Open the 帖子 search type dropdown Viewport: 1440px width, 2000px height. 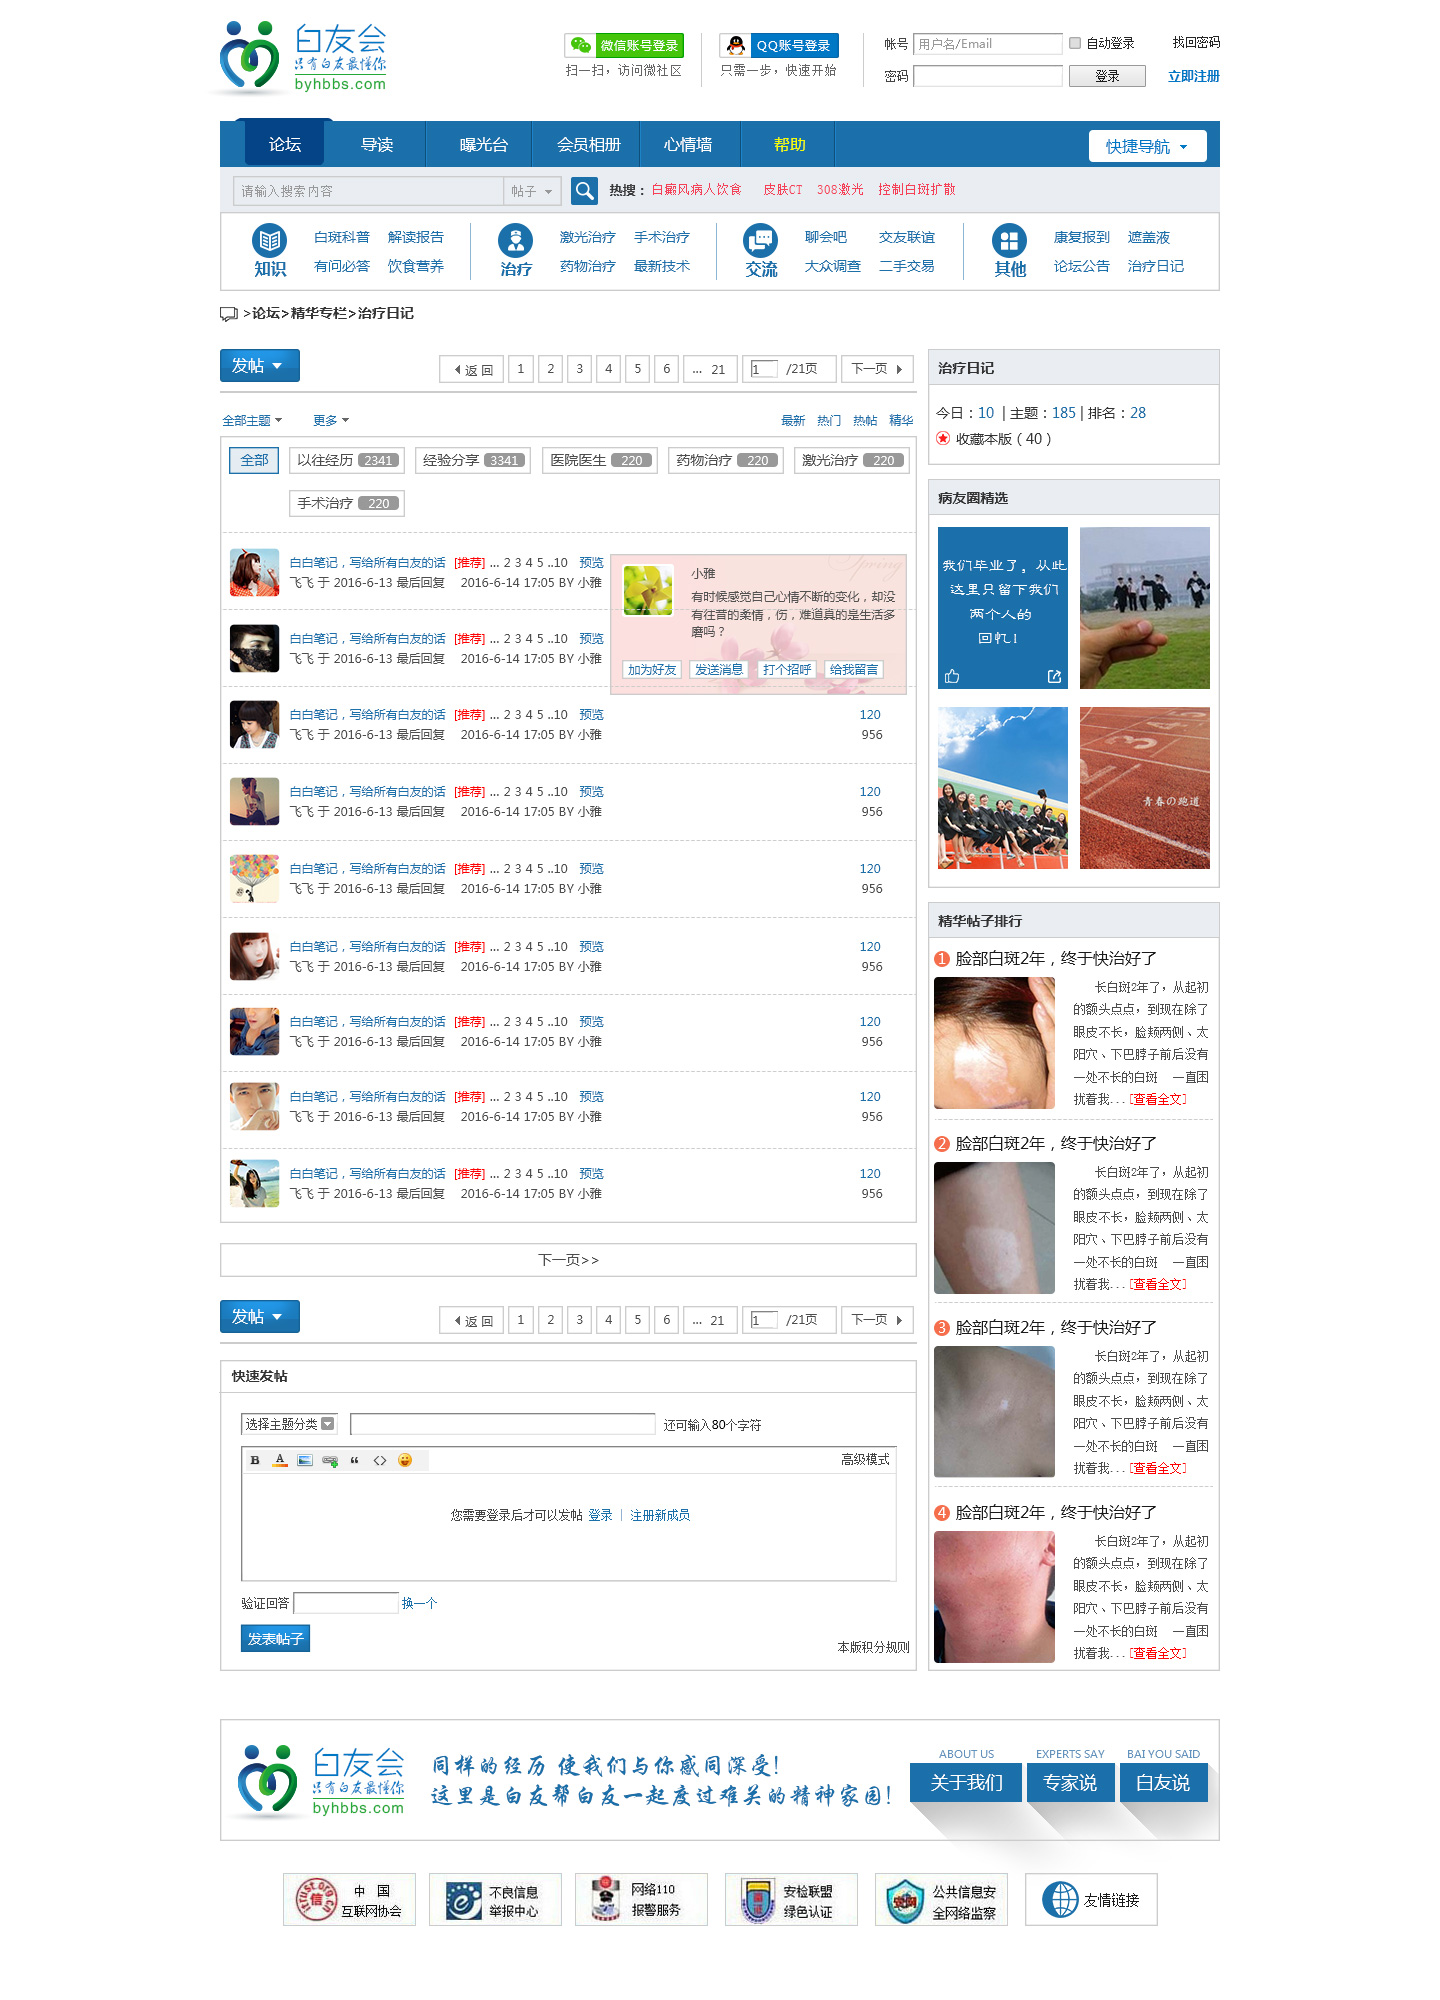[x=531, y=191]
